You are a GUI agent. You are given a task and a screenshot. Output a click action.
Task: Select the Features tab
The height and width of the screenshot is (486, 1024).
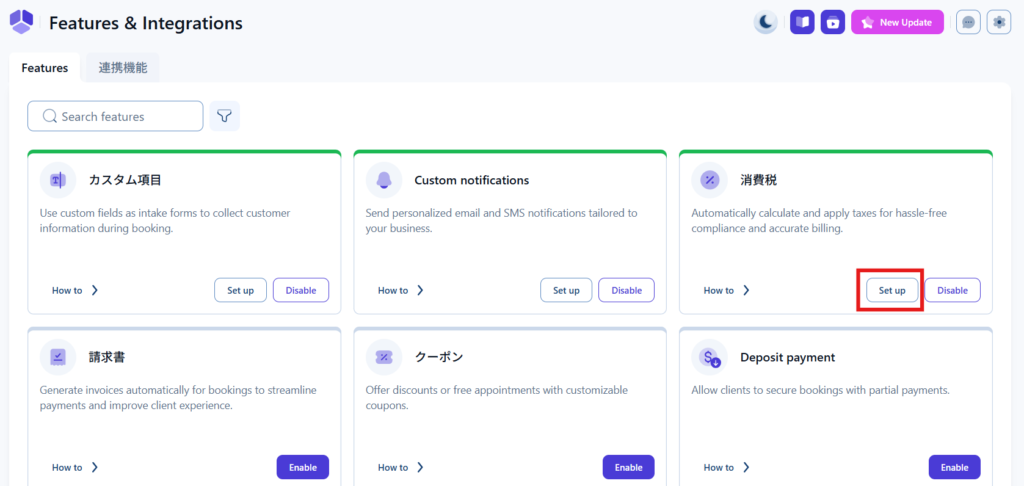click(x=45, y=68)
